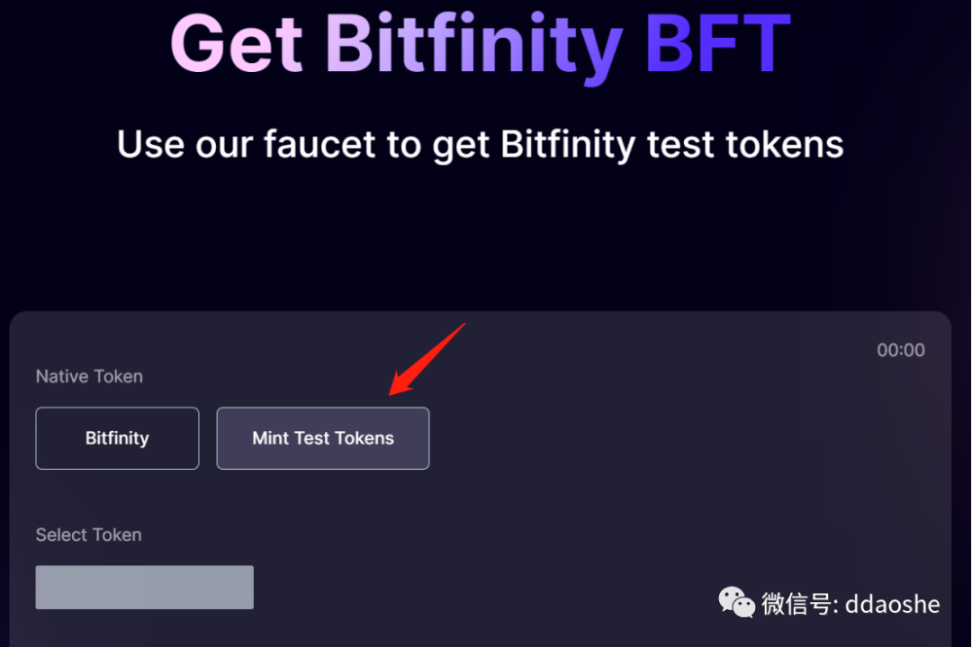Click the word Bitfinity in the large heading

pos(474,46)
